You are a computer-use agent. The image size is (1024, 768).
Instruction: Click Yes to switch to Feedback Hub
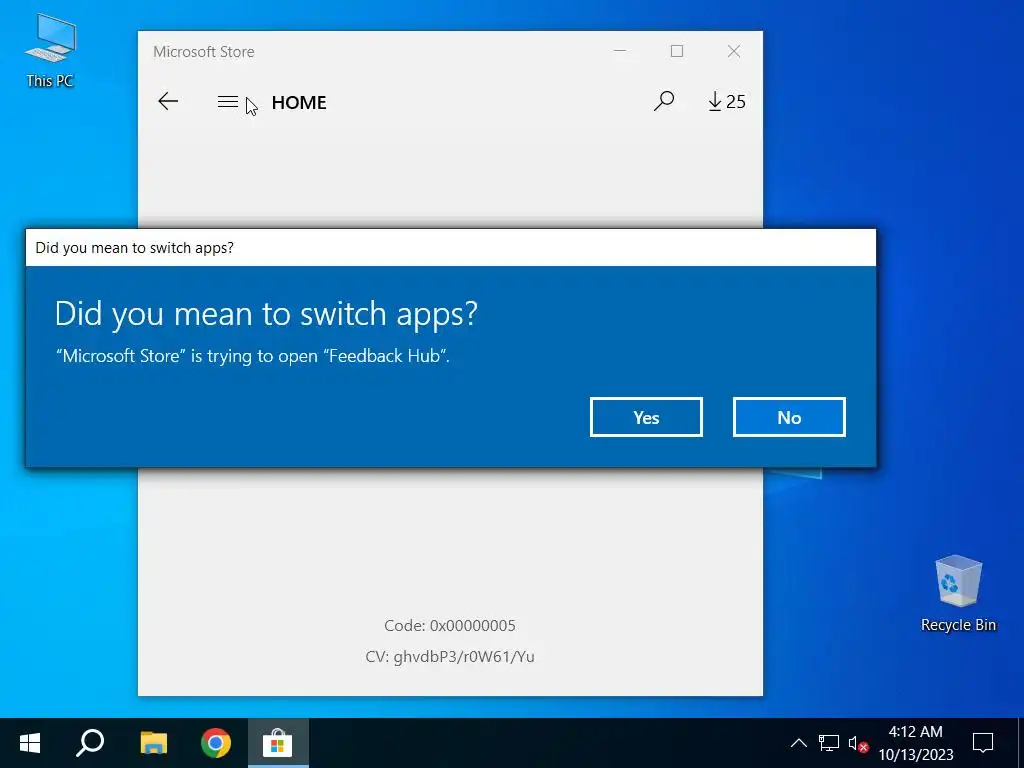click(x=646, y=417)
